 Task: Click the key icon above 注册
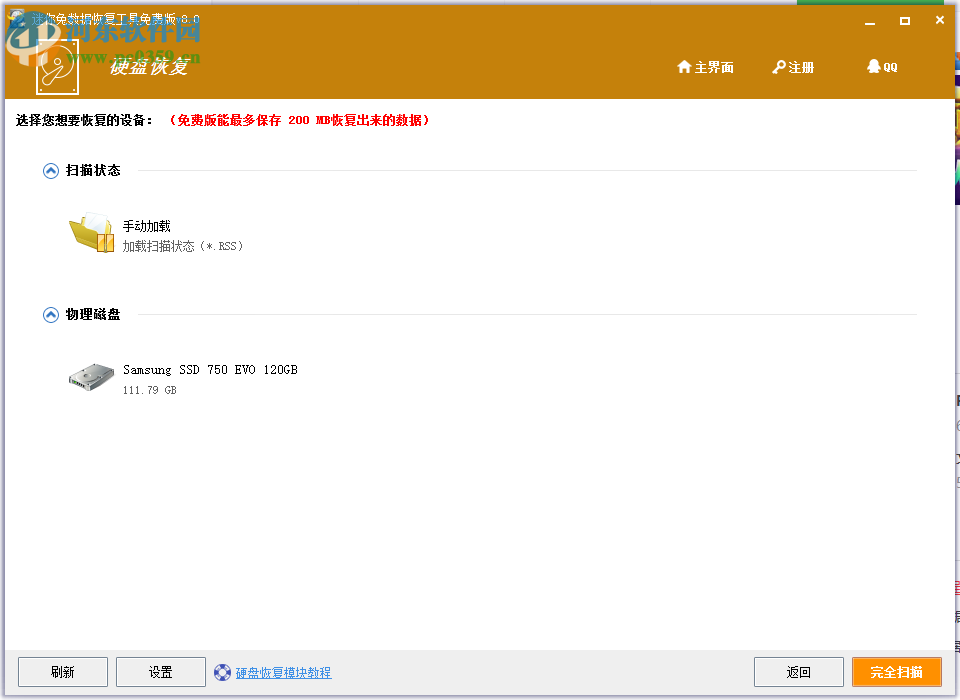[x=777, y=67]
